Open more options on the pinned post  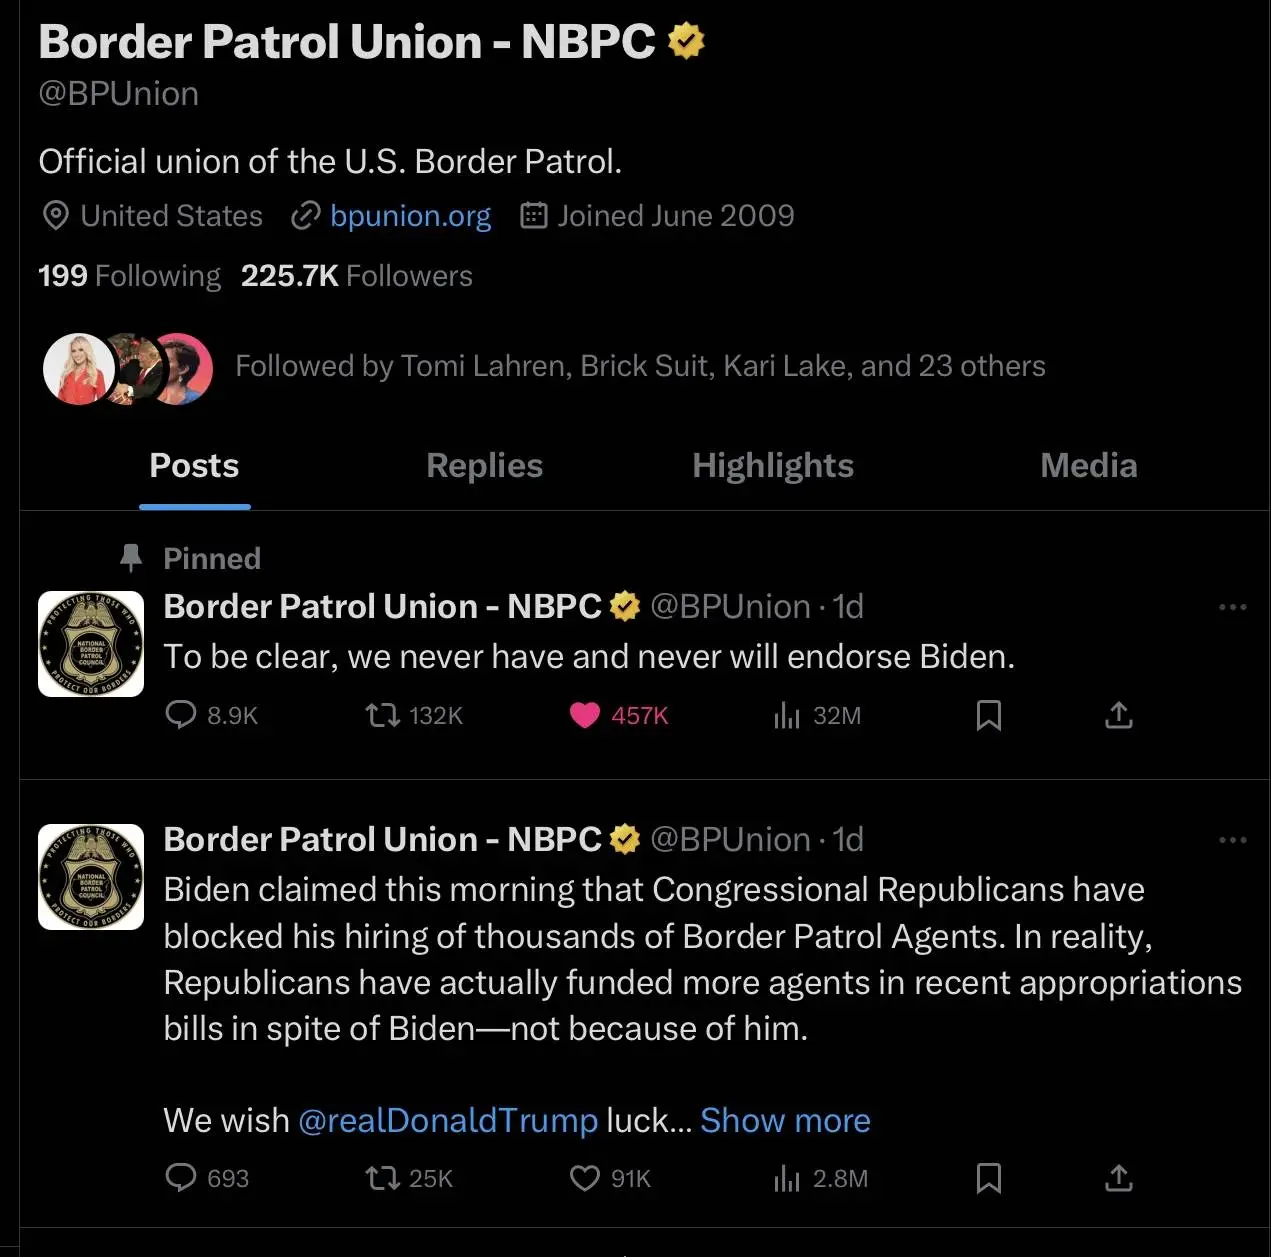pos(1233,607)
